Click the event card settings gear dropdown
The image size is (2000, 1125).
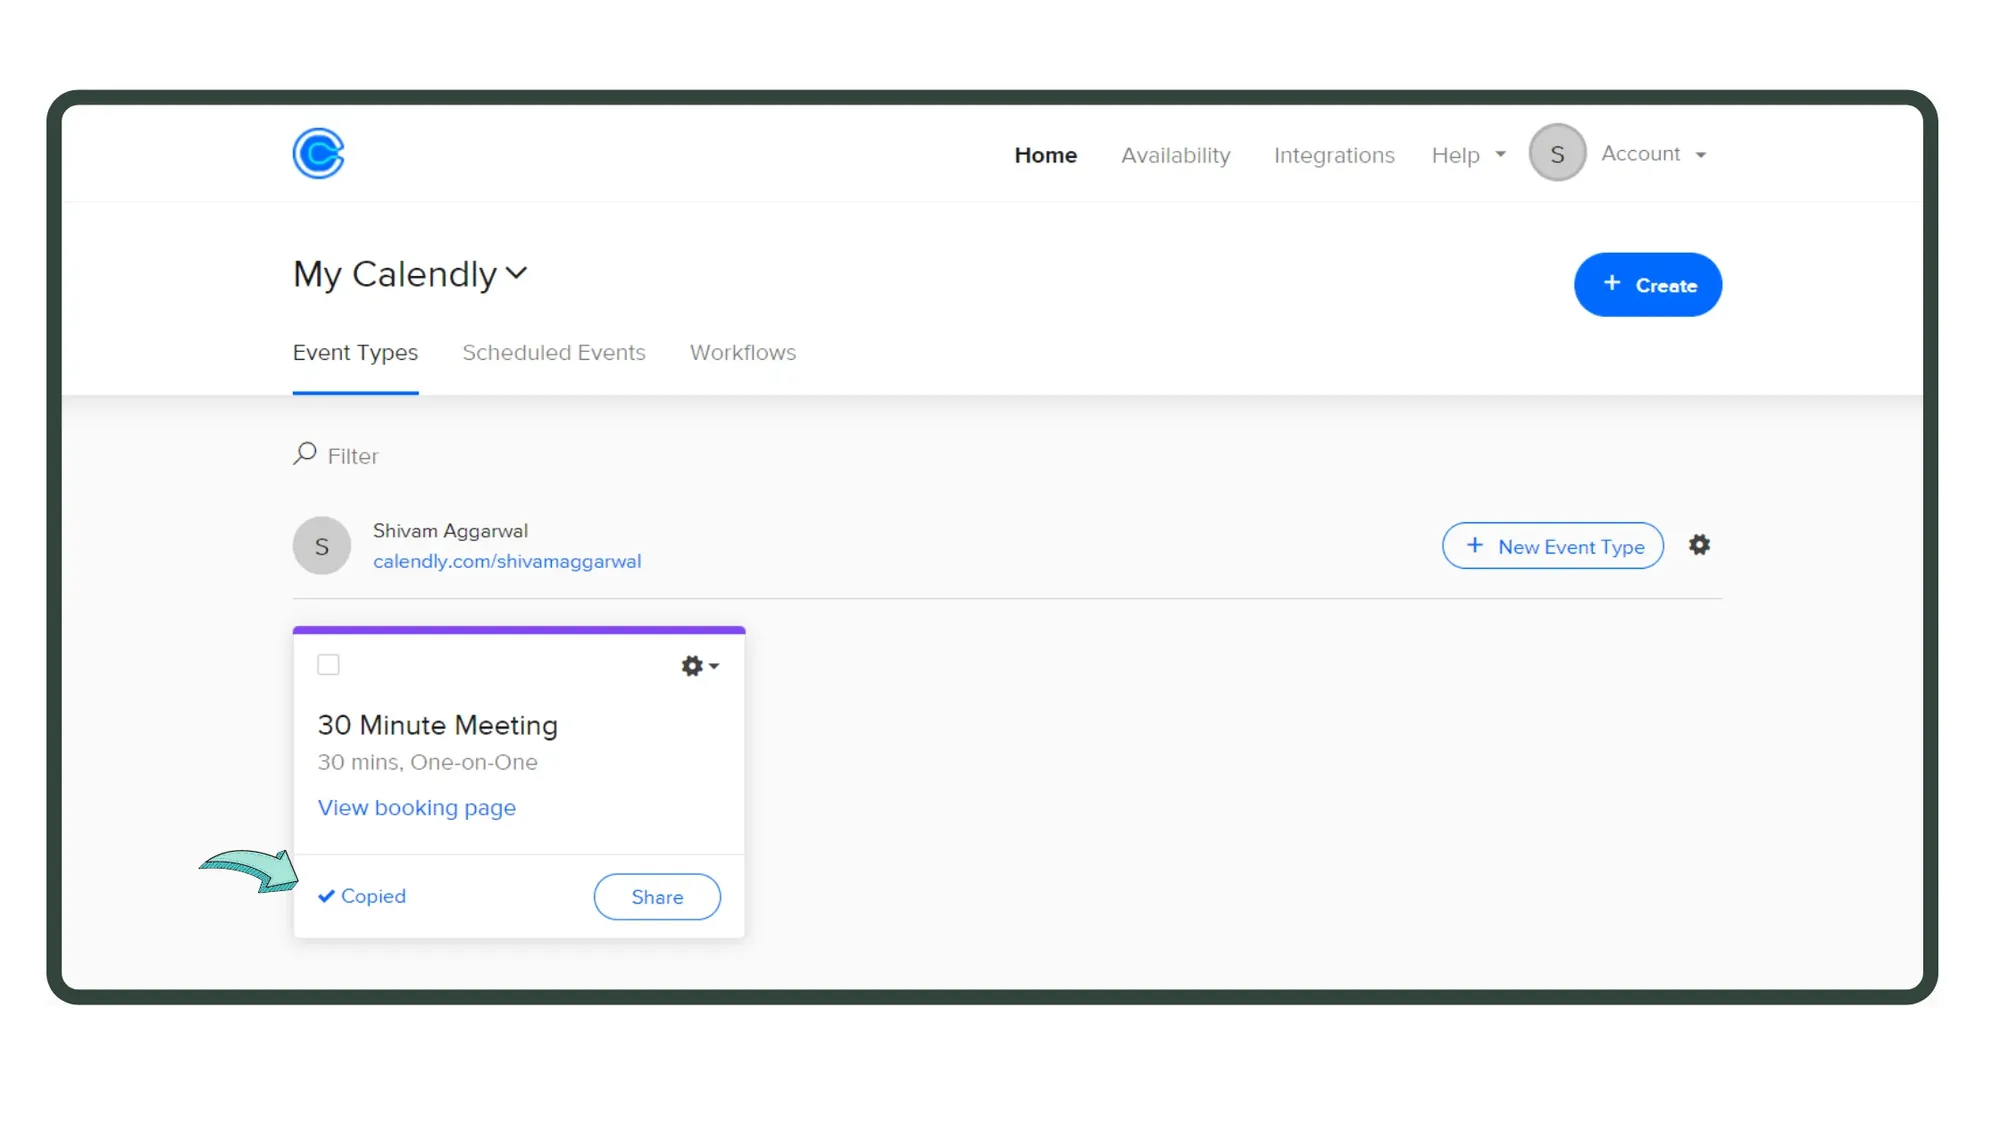701,665
